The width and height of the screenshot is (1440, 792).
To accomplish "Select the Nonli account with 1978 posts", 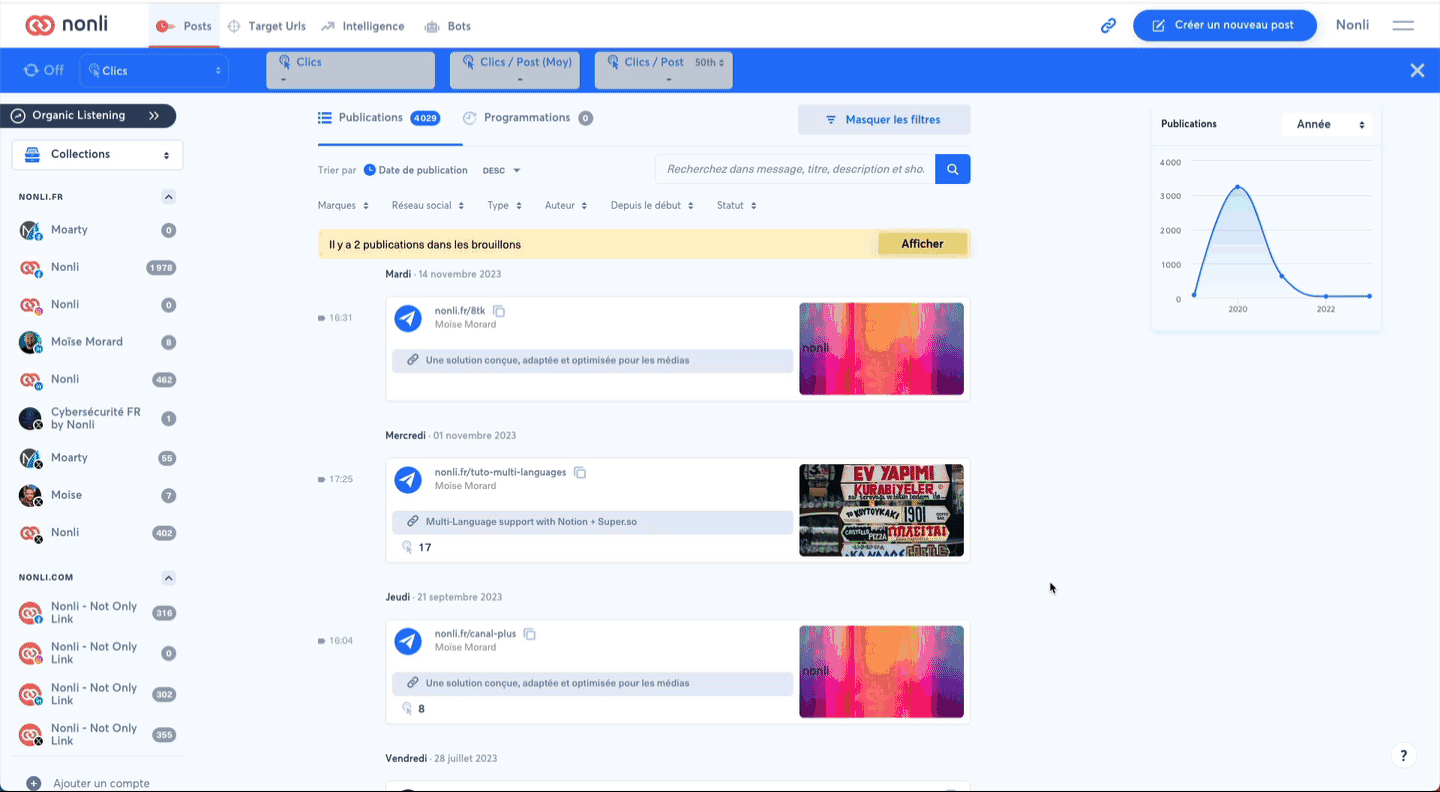I will [x=97, y=268].
